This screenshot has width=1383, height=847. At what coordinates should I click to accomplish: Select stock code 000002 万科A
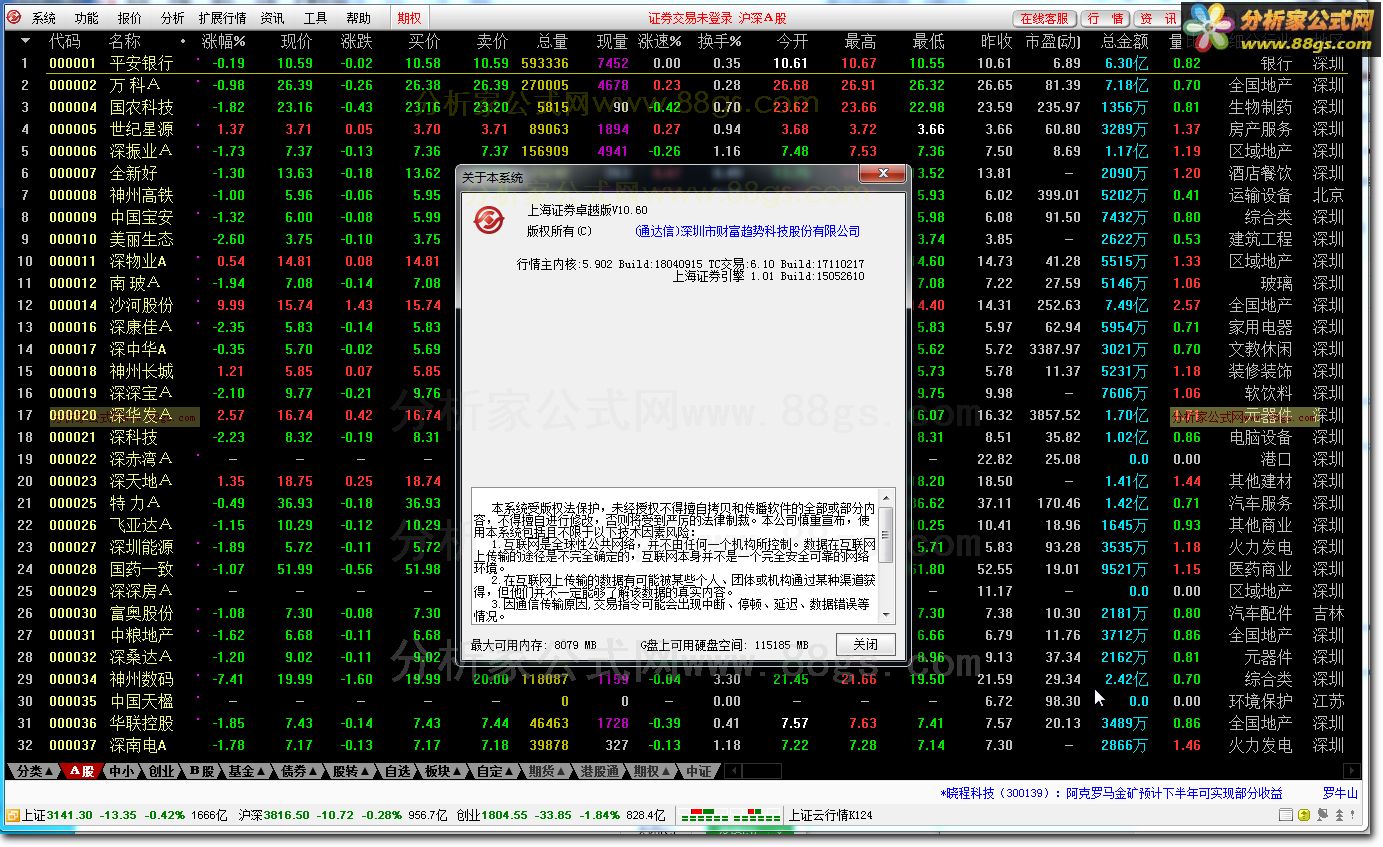click(x=73, y=85)
